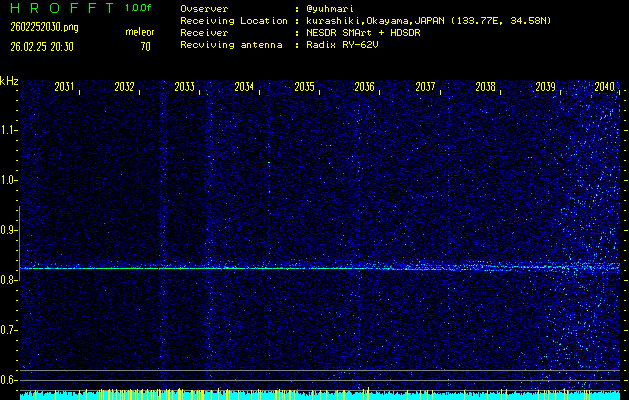Screen dimensions: 629x400
Task: Click the kHz axis unit label
Action: [9, 80]
